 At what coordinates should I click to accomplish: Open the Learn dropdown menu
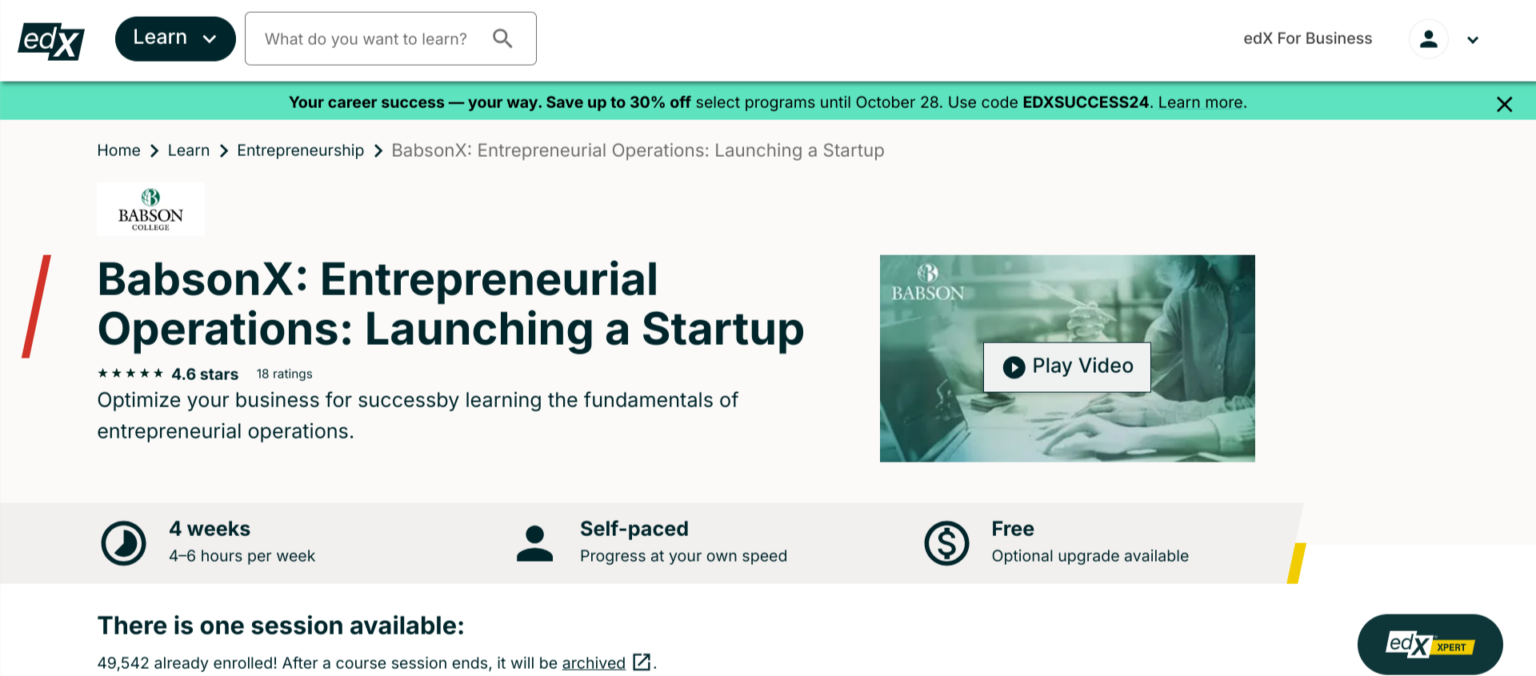pyautogui.click(x=175, y=37)
